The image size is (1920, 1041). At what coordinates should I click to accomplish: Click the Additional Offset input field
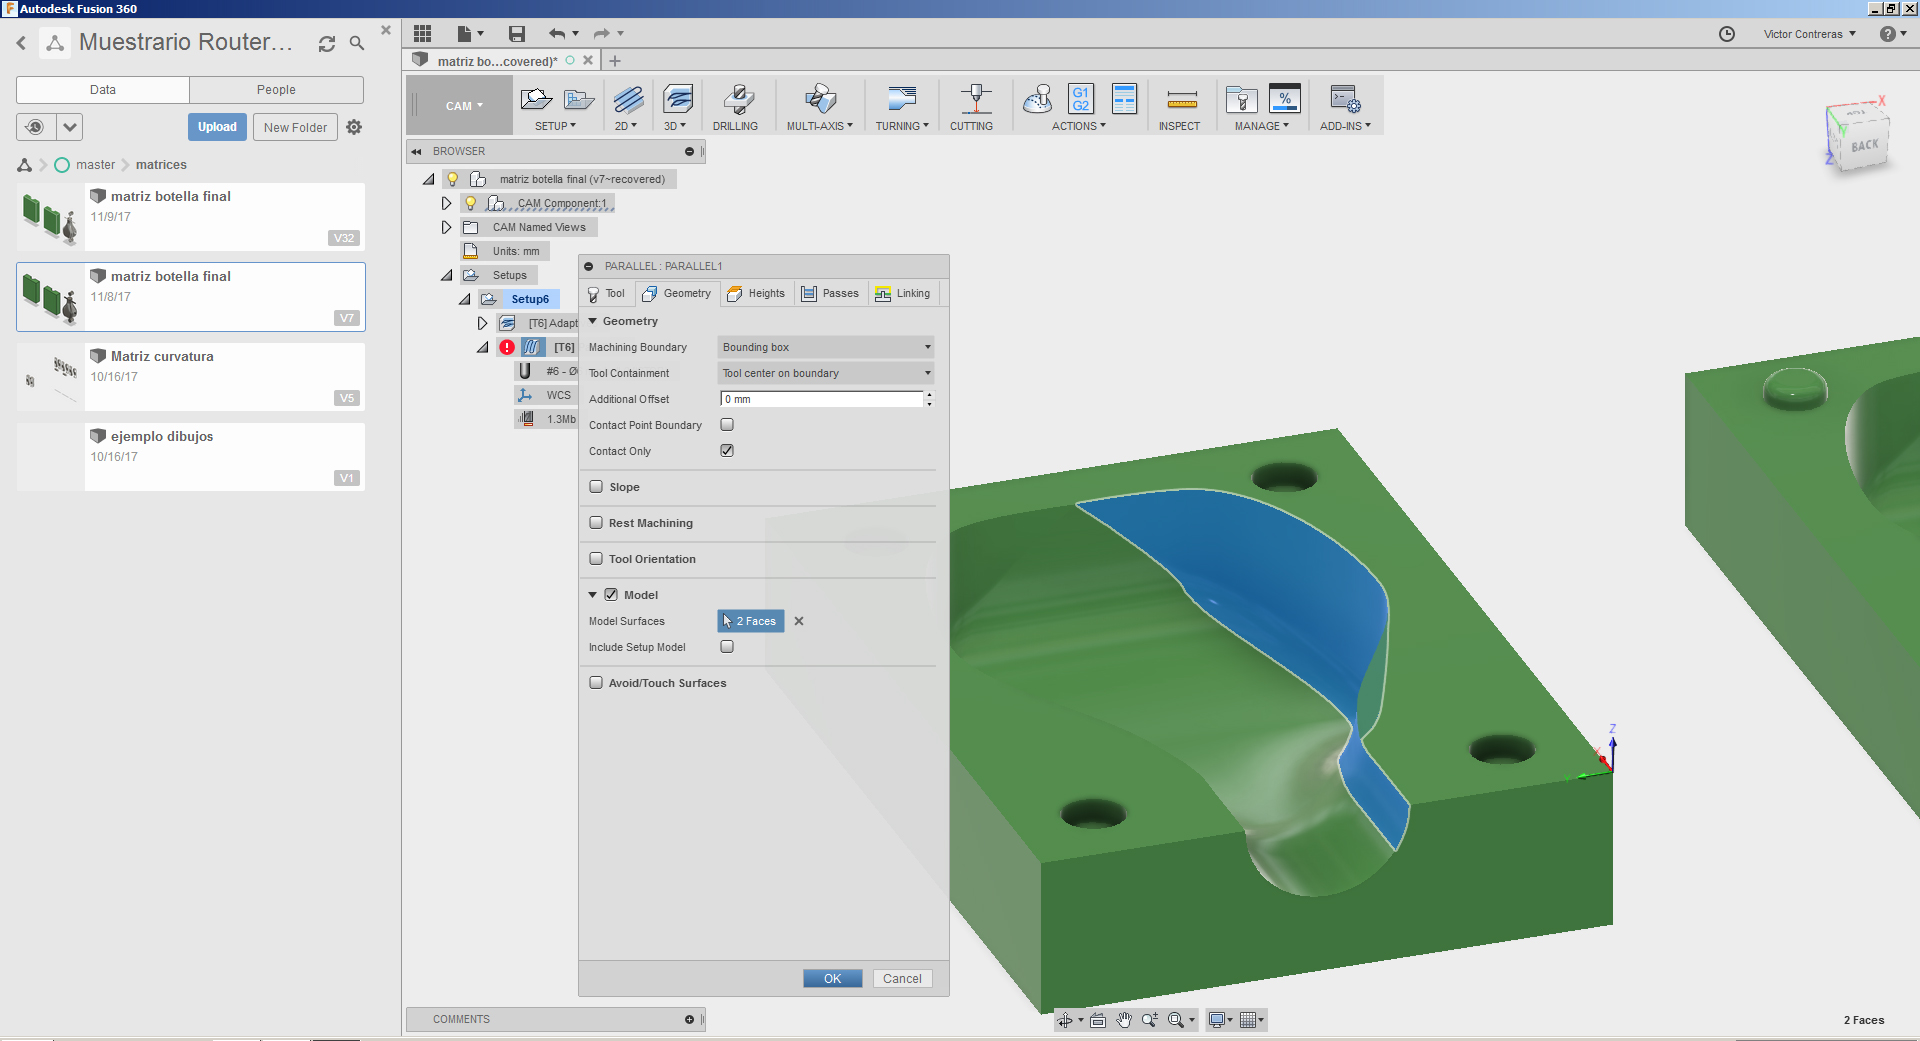[821, 399]
